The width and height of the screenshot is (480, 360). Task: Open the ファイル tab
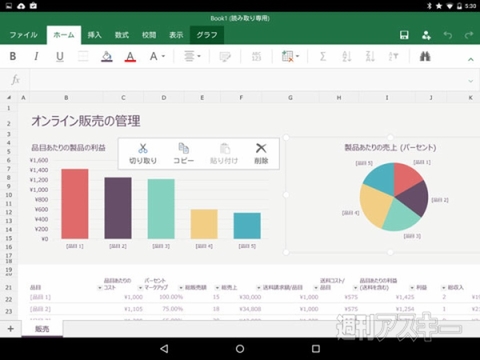pos(23,35)
